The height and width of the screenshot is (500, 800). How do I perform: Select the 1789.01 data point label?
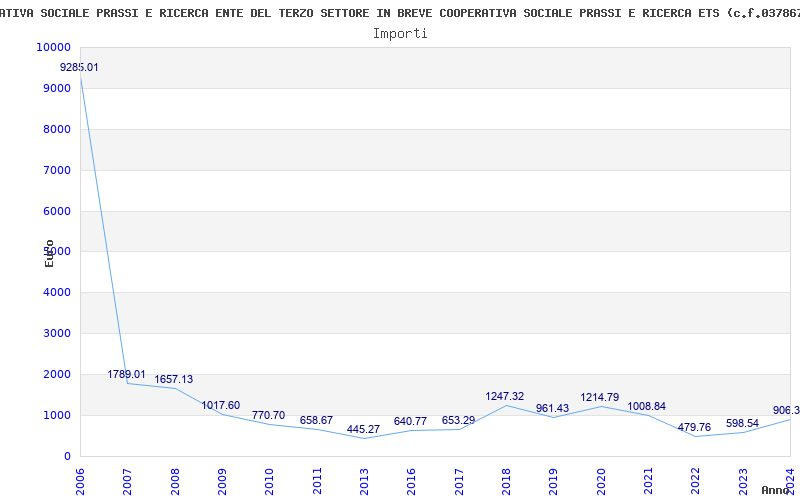tap(127, 374)
